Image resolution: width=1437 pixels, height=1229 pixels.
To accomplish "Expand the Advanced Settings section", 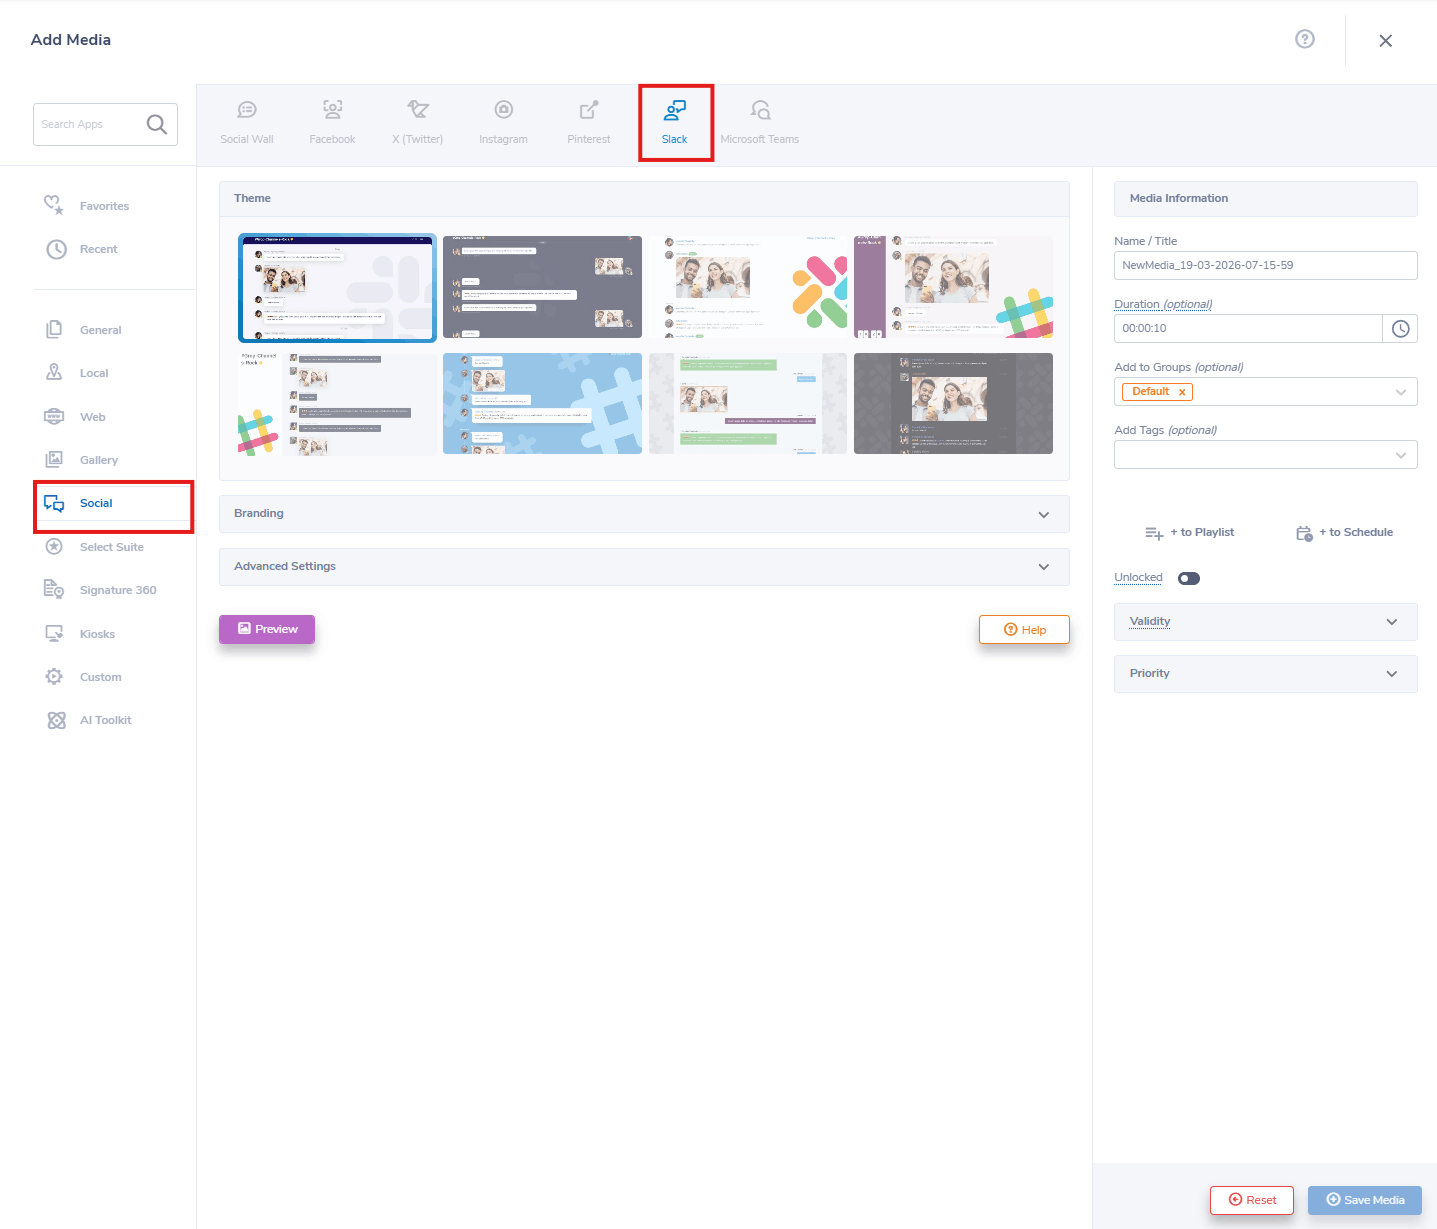I will [x=644, y=567].
